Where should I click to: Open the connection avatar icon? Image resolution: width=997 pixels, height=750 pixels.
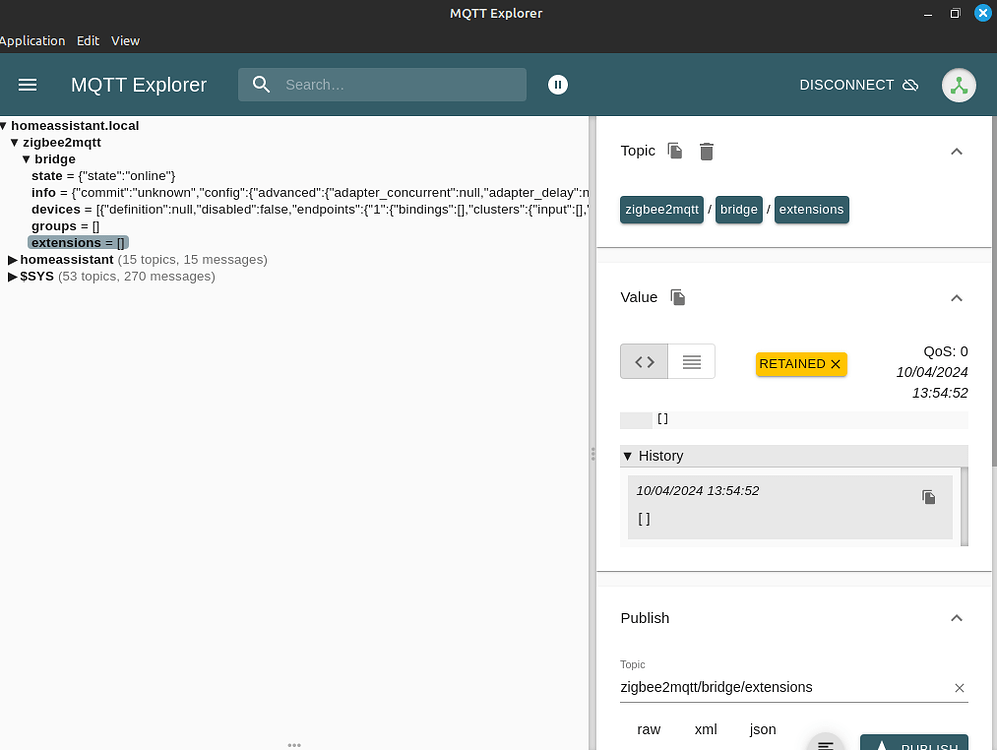click(959, 85)
